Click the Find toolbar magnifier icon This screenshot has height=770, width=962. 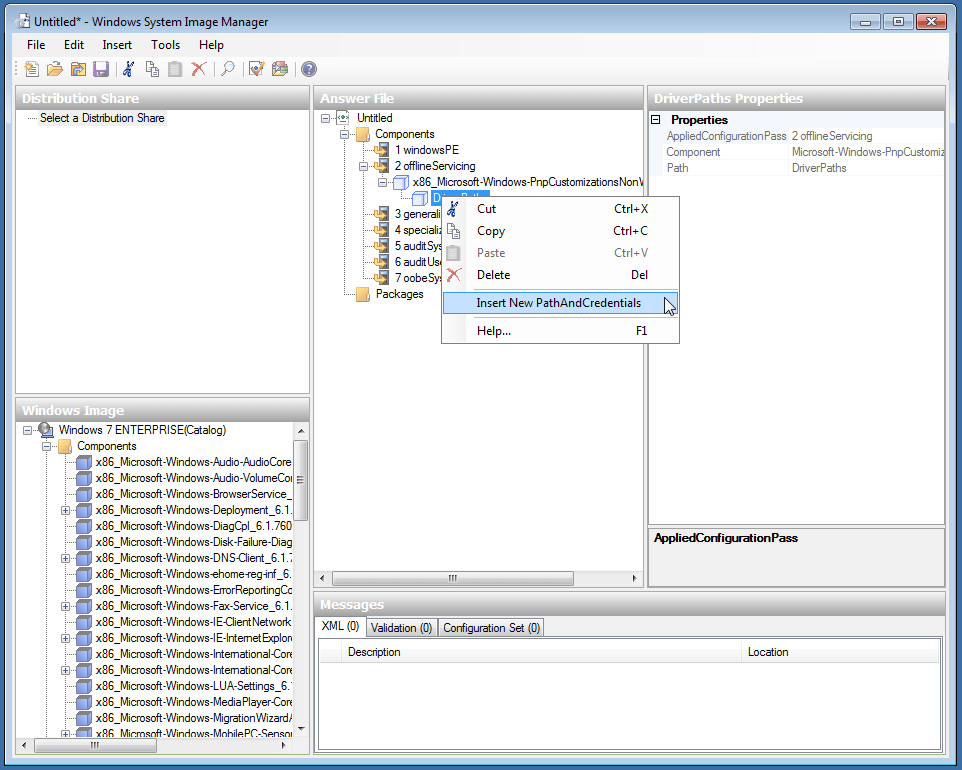[x=227, y=68]
